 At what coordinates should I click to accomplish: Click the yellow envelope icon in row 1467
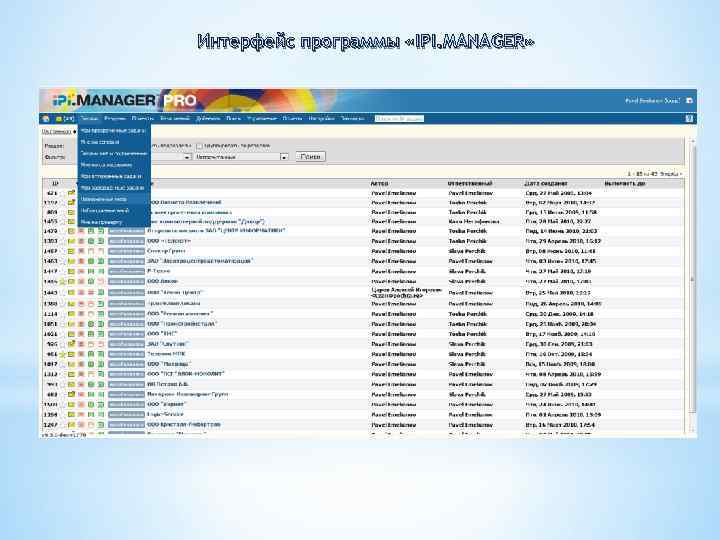(71, 251)
